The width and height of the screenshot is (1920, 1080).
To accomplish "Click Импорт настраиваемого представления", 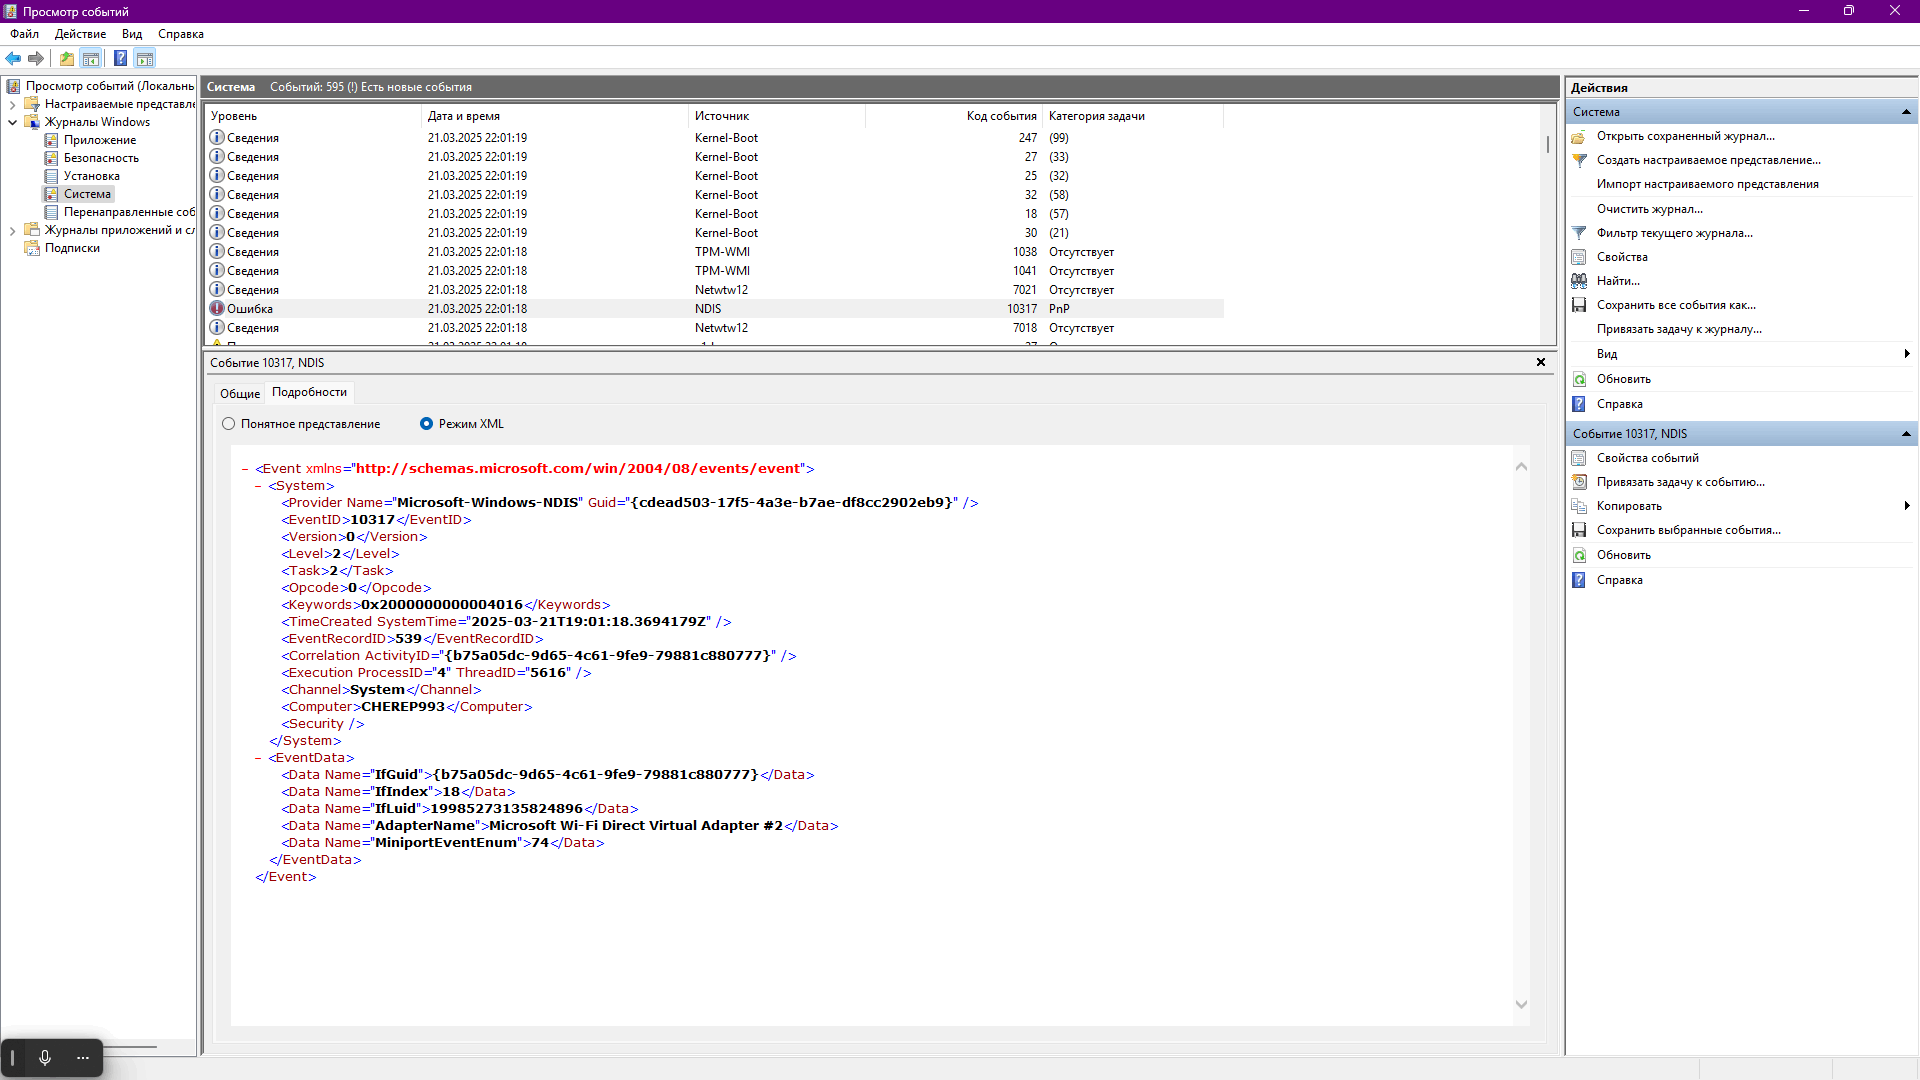I will tap(1708, 184).
